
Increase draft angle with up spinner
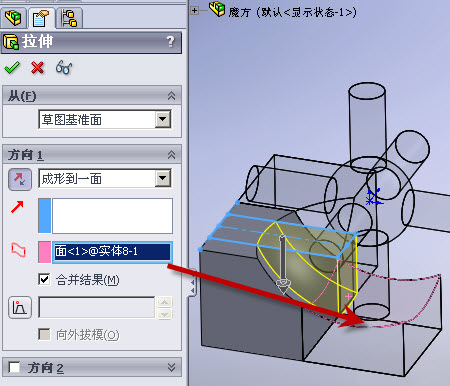coord(164,302)
